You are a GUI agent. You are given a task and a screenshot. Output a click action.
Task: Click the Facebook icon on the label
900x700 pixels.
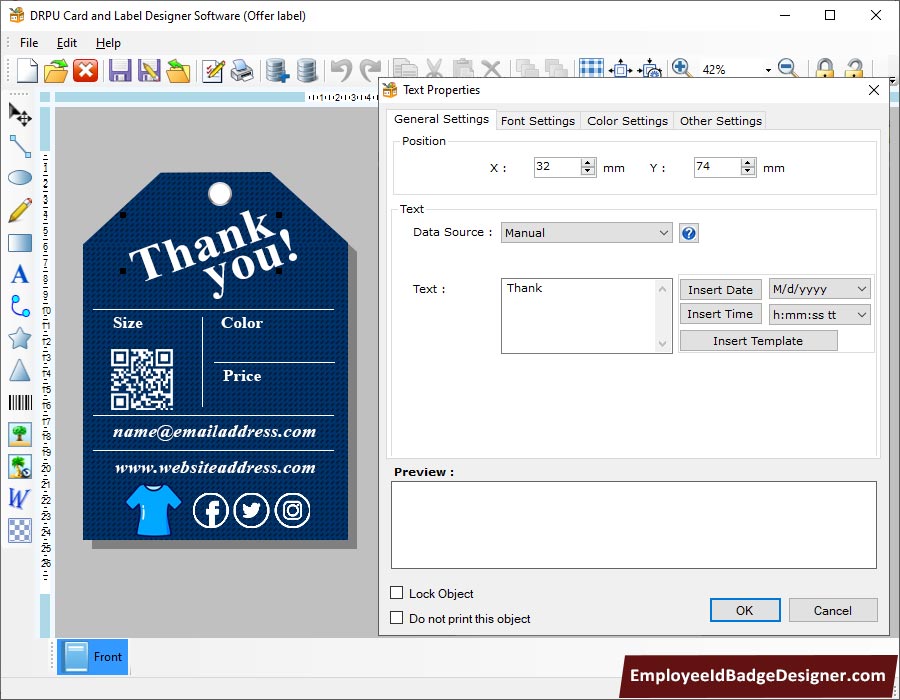211,510
